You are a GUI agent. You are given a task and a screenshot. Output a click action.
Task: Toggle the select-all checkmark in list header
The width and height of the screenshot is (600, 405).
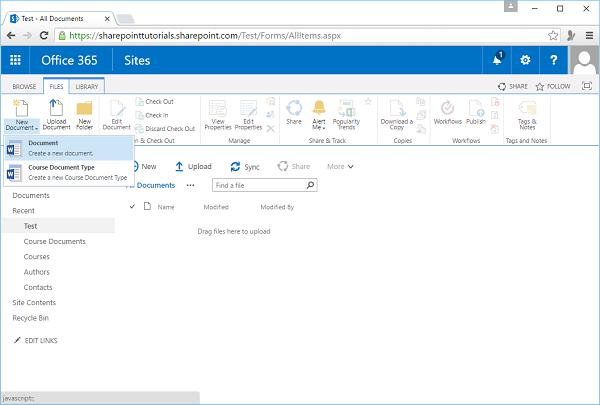(x=132, y=207)
